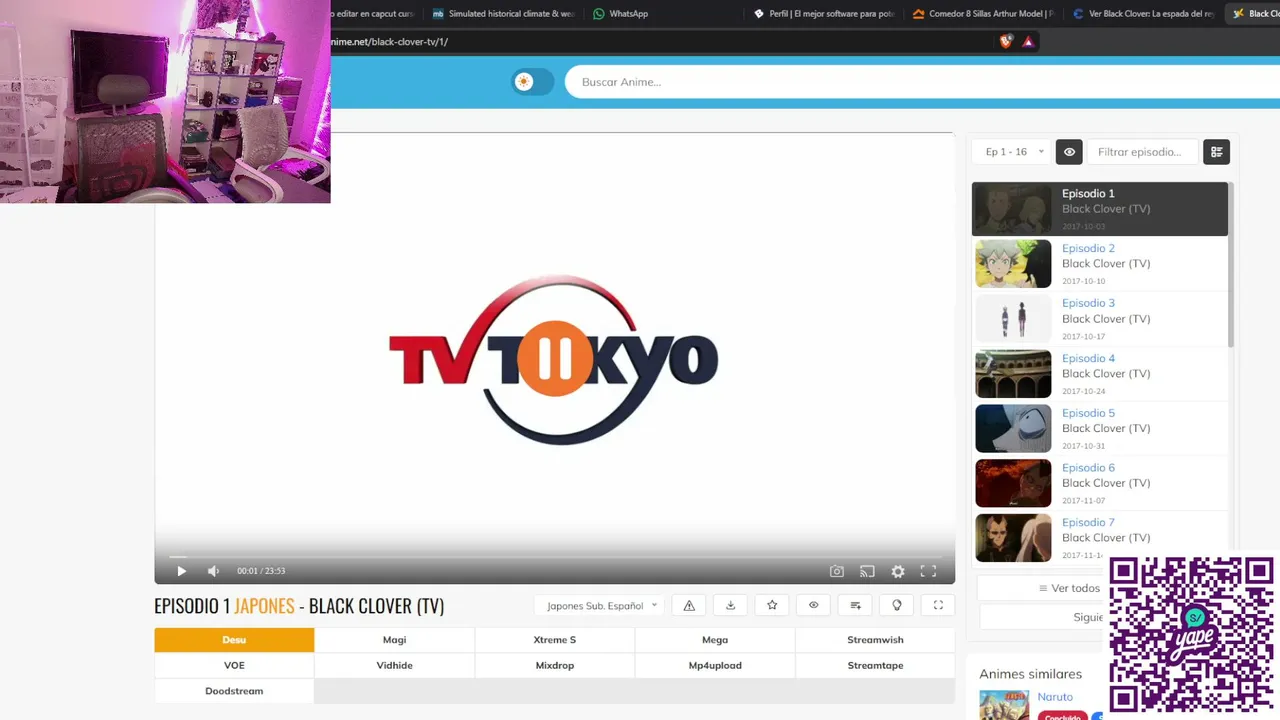Select Episodio 1 in the episode list
1280x720 pixels.
[1099, 209]
